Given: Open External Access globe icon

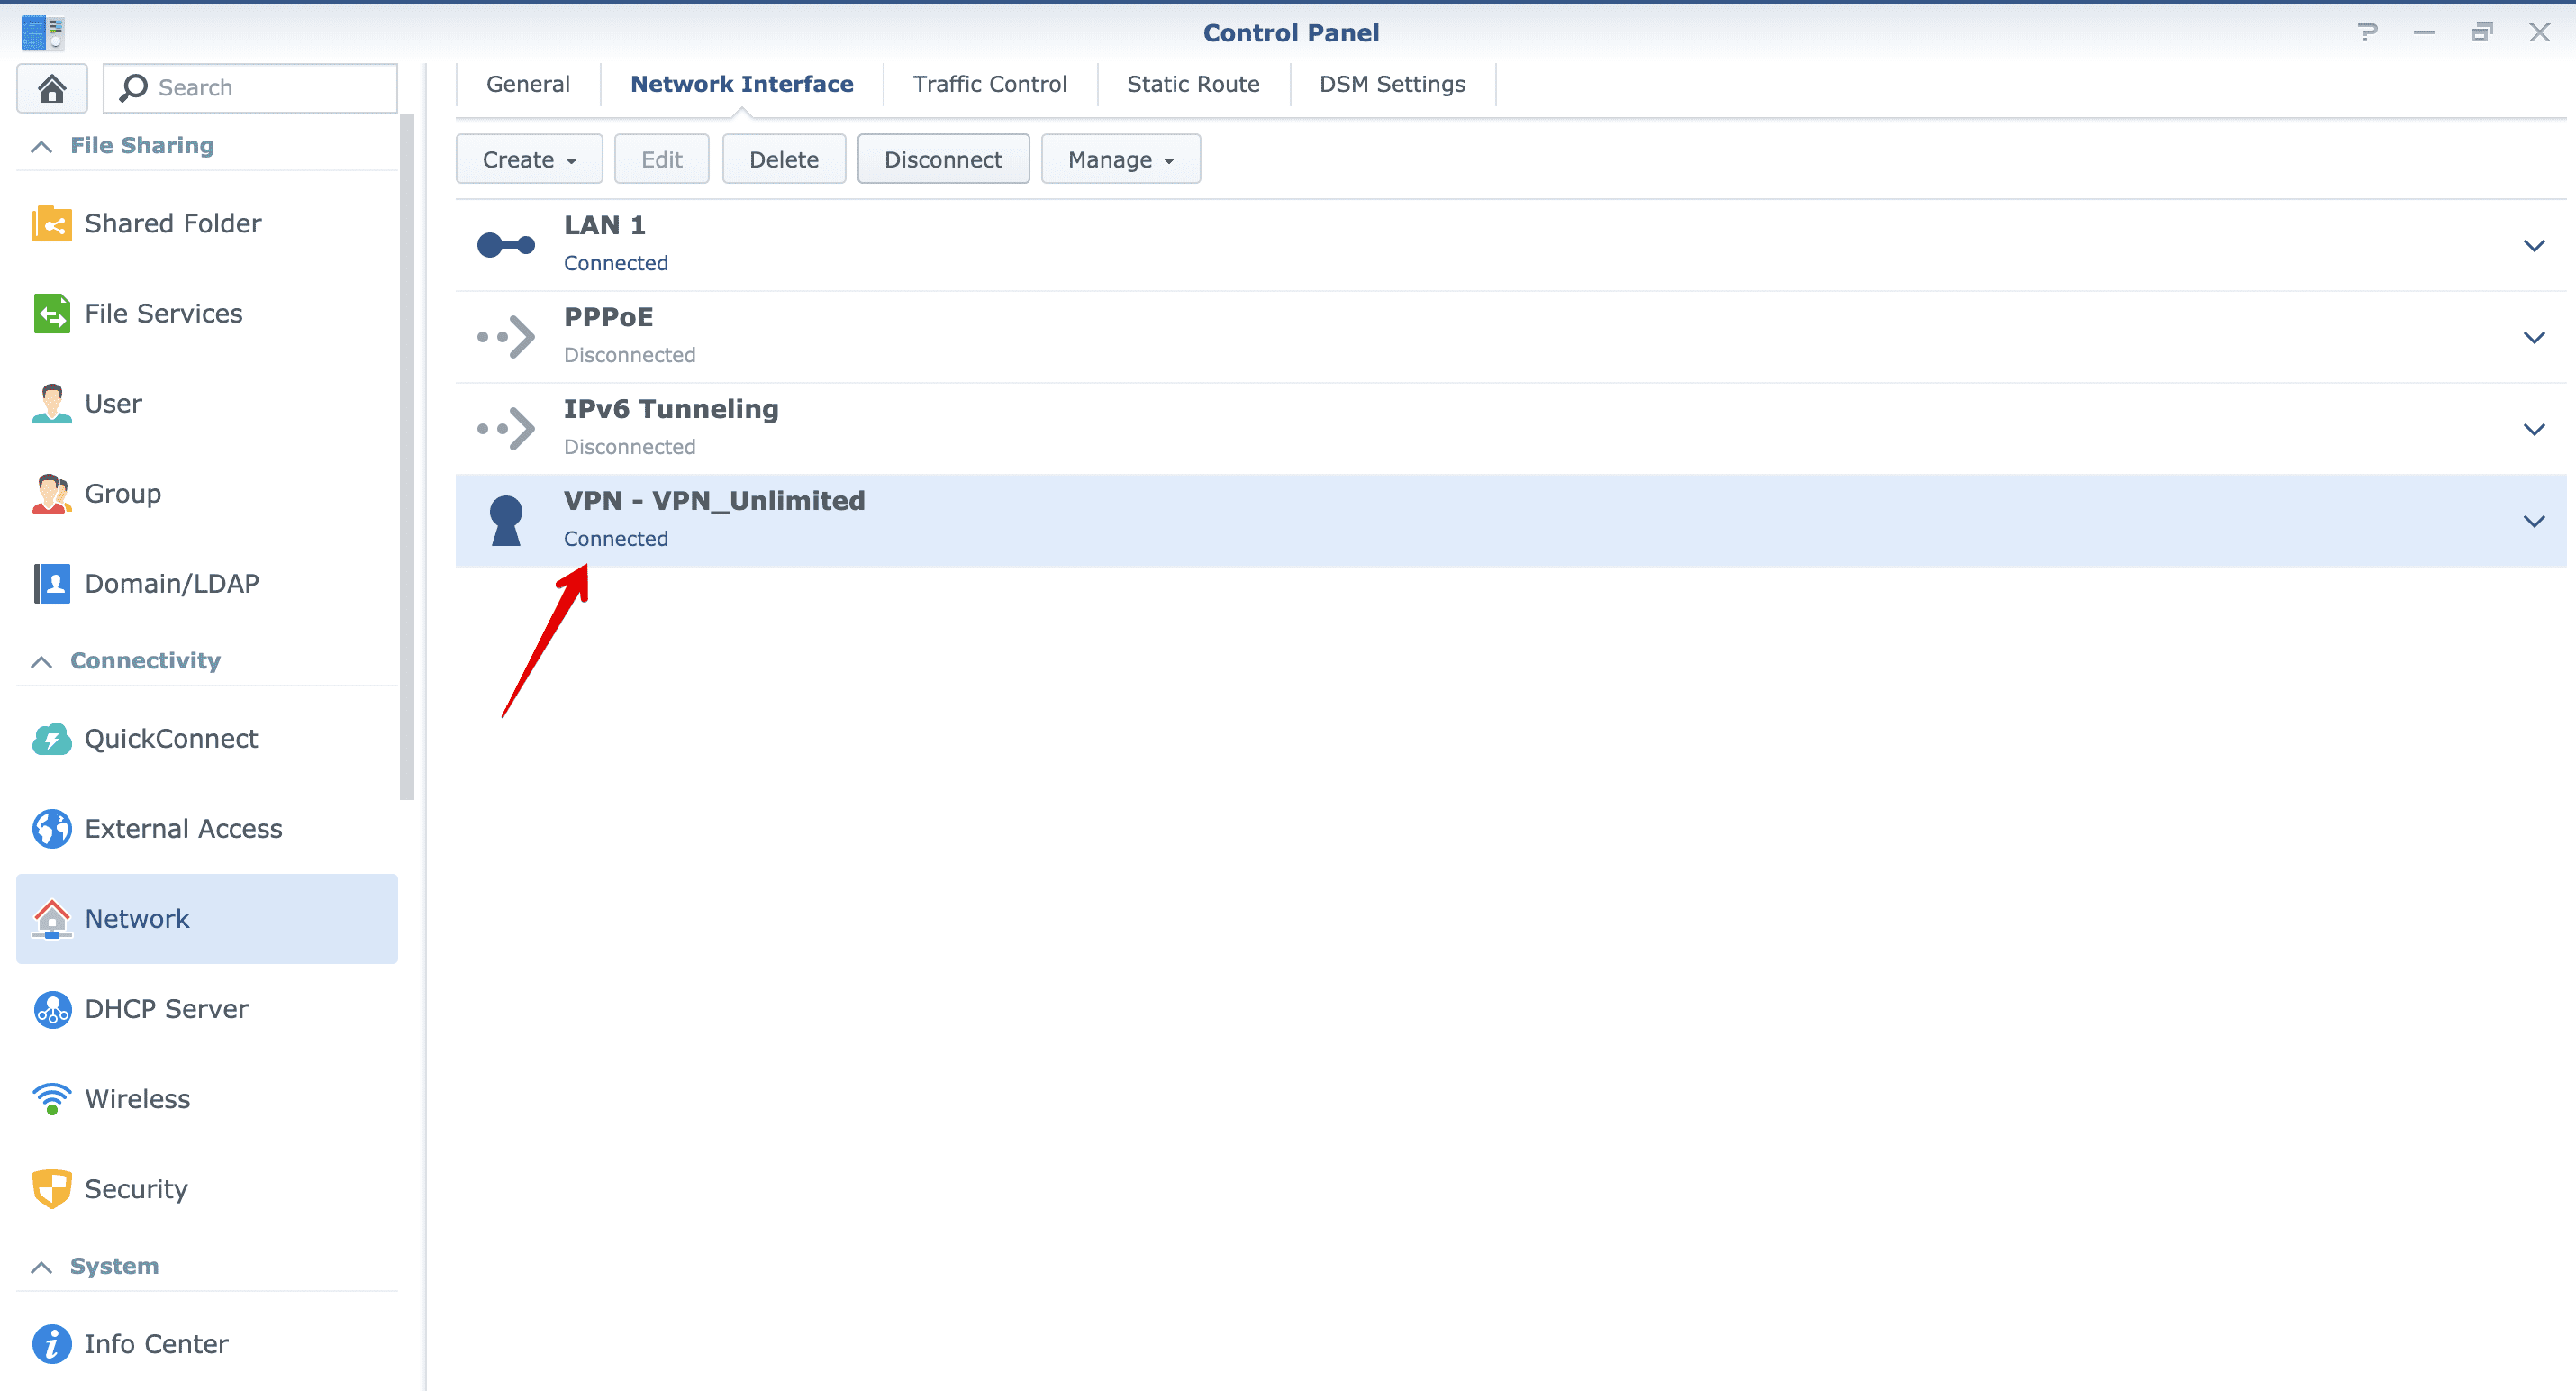Looking at the screenshot, I should click(x=52, y=828).
